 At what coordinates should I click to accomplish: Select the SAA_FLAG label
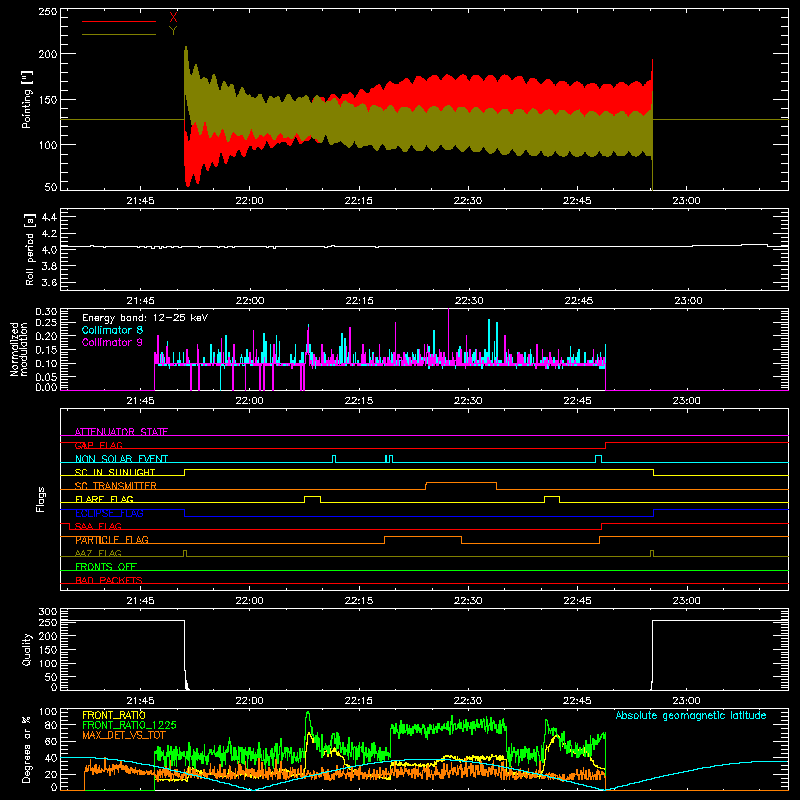(98, 526)
